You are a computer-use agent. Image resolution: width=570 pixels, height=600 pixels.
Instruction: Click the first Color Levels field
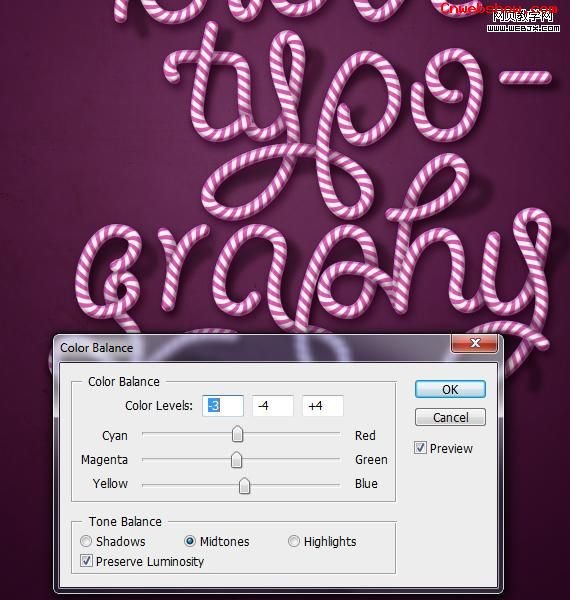pyautogui.click(x=223, y=406)
